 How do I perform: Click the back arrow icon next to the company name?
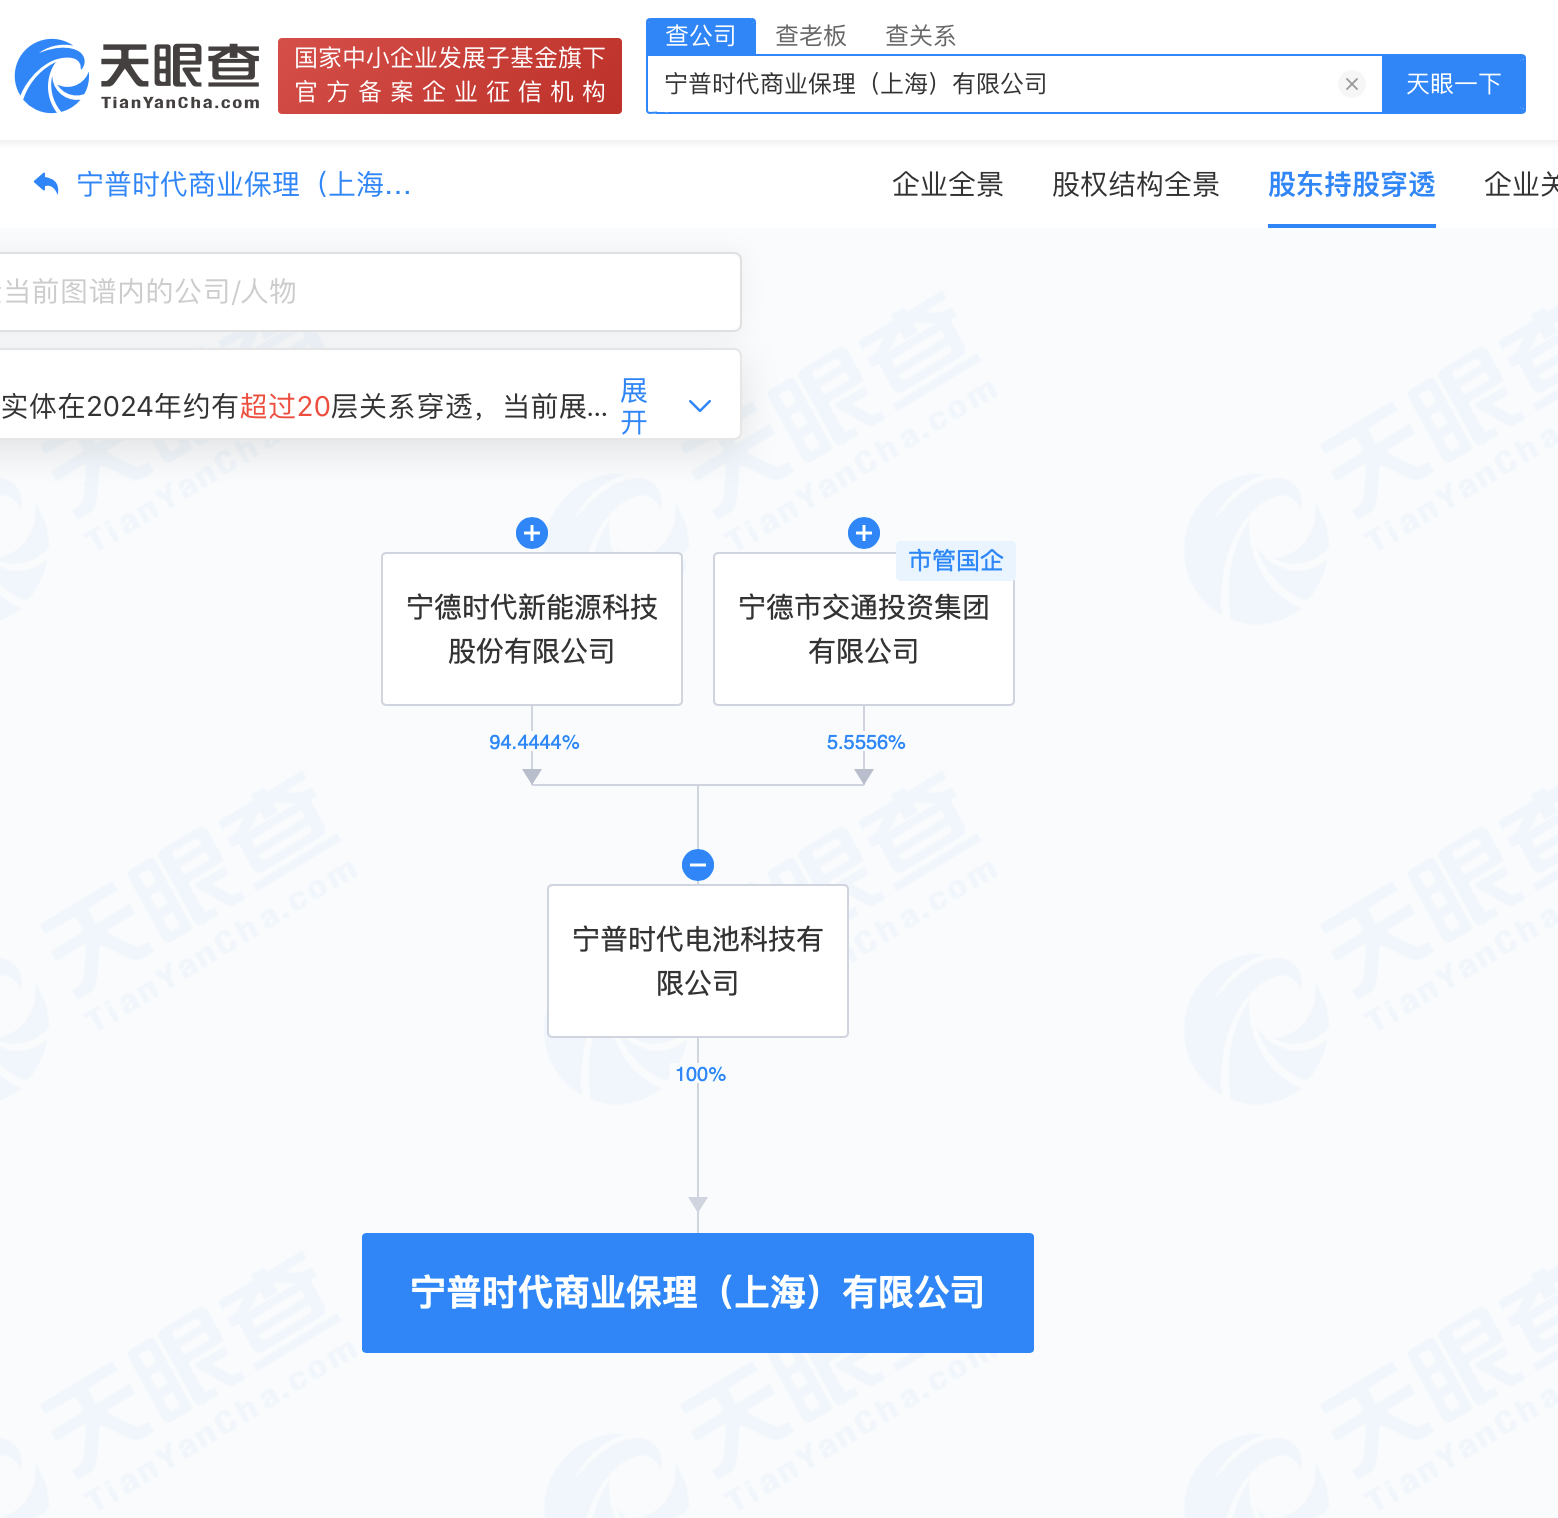click(46, 183)
